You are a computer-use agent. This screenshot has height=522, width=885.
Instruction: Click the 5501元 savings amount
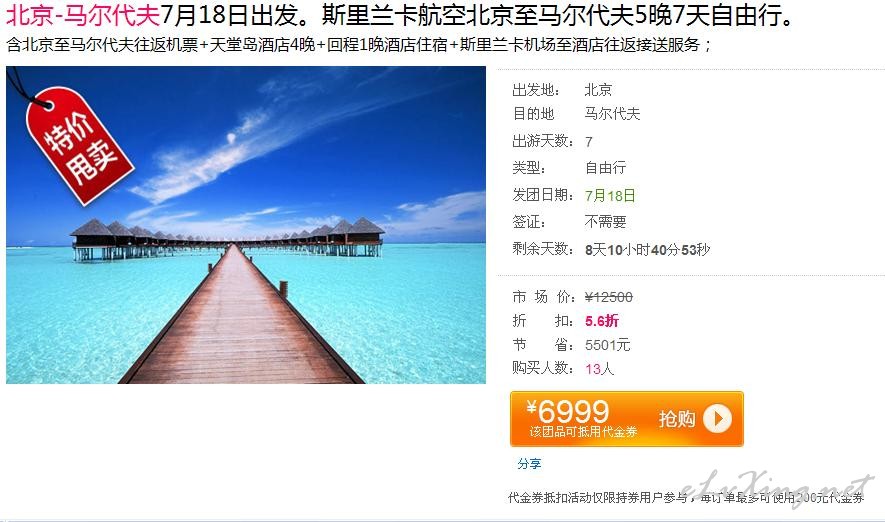pyautogui.click(x=607, y=345)
